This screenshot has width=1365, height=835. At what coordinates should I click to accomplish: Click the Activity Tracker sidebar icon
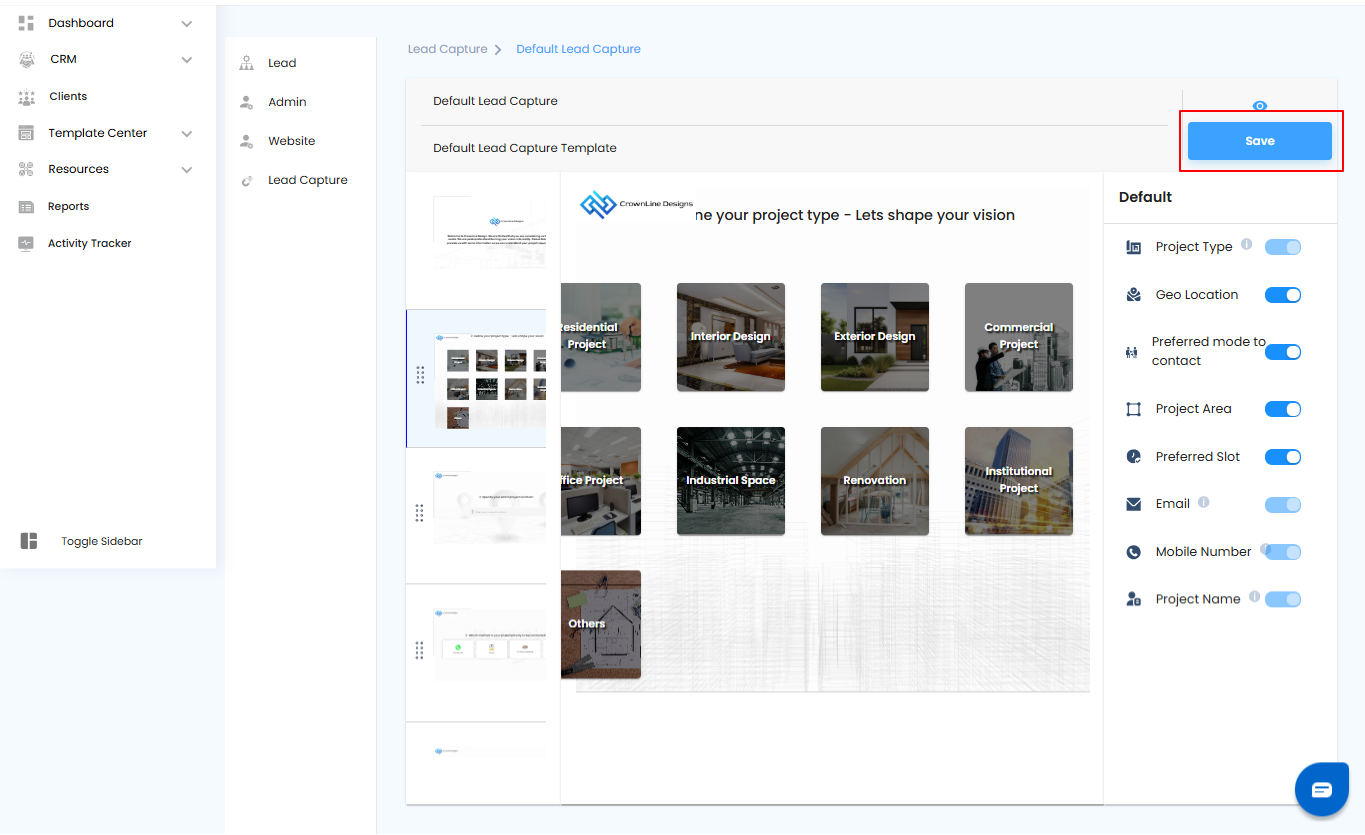click(x=27, y=244)
